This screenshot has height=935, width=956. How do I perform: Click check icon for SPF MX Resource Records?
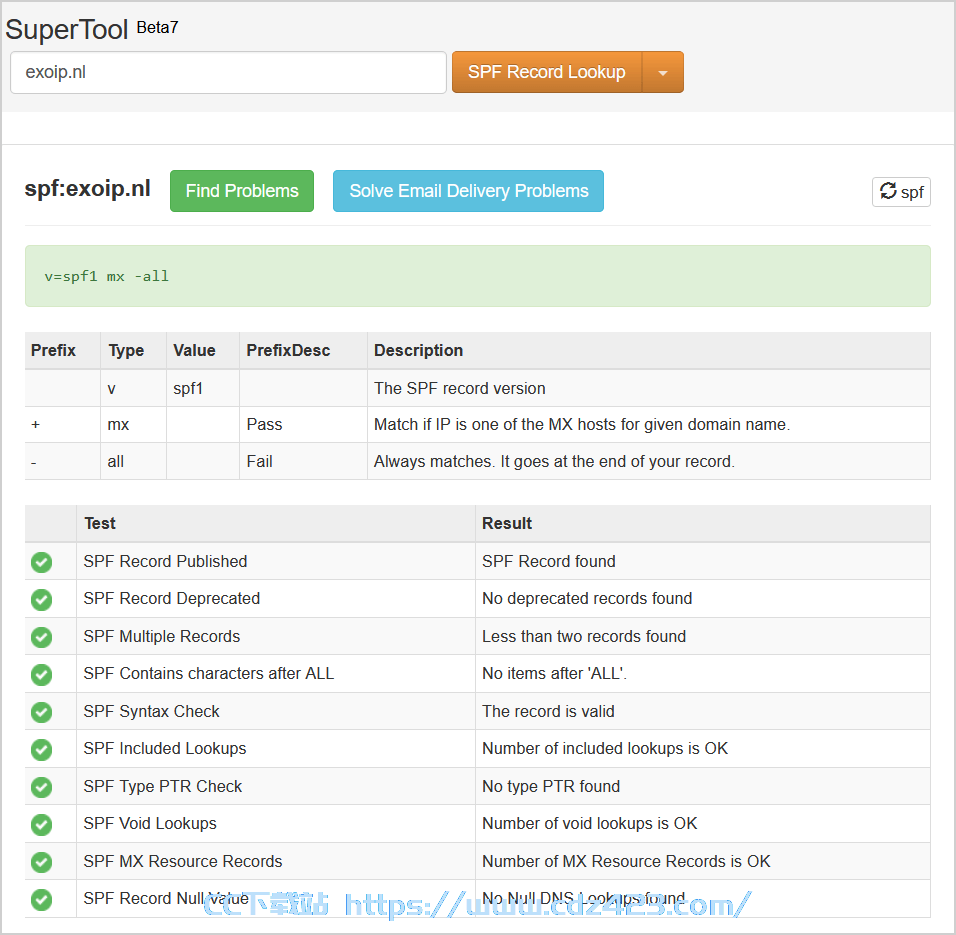click(x=41, y=862)
